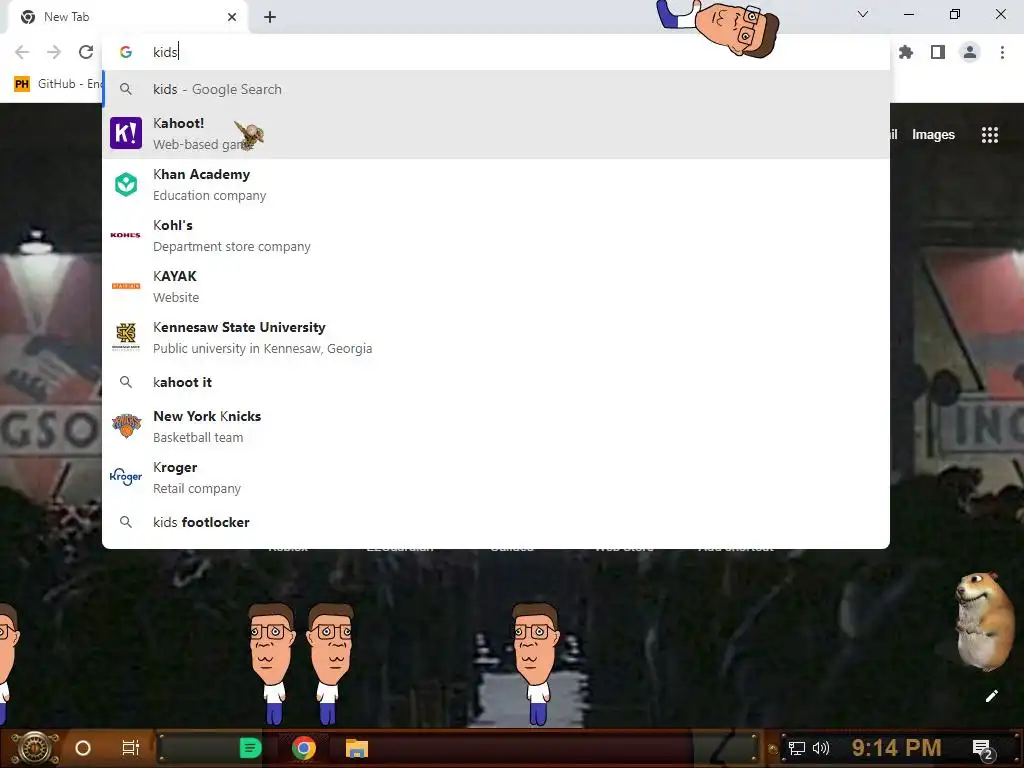The image size is (1024, 768).
Task: Click the network icon in system tray
Action: coord(796,748)
